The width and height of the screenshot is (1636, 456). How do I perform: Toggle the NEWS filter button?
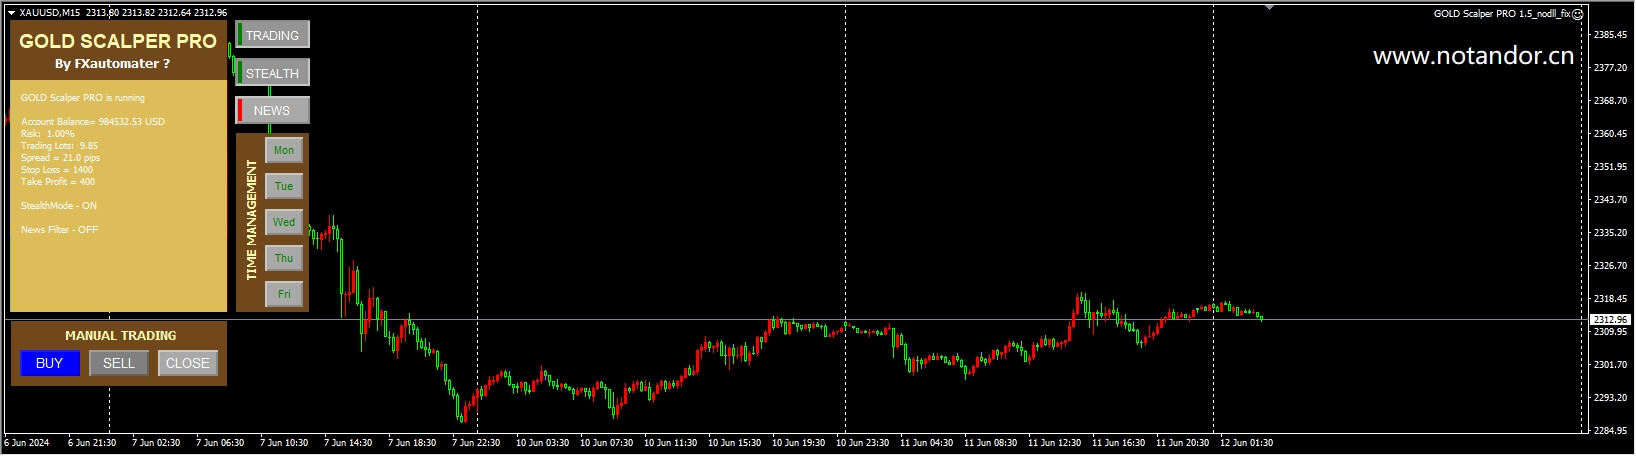coord(272,110)
